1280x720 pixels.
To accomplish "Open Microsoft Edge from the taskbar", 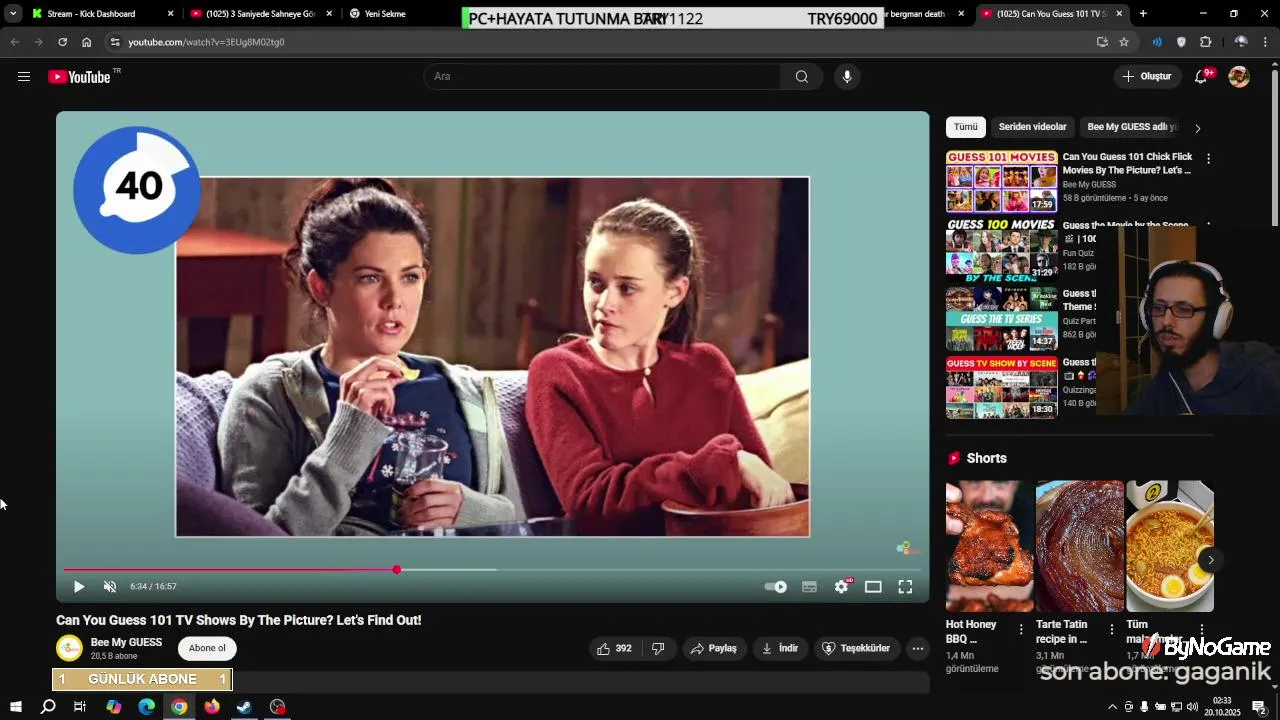I will (x=147, y=707).
